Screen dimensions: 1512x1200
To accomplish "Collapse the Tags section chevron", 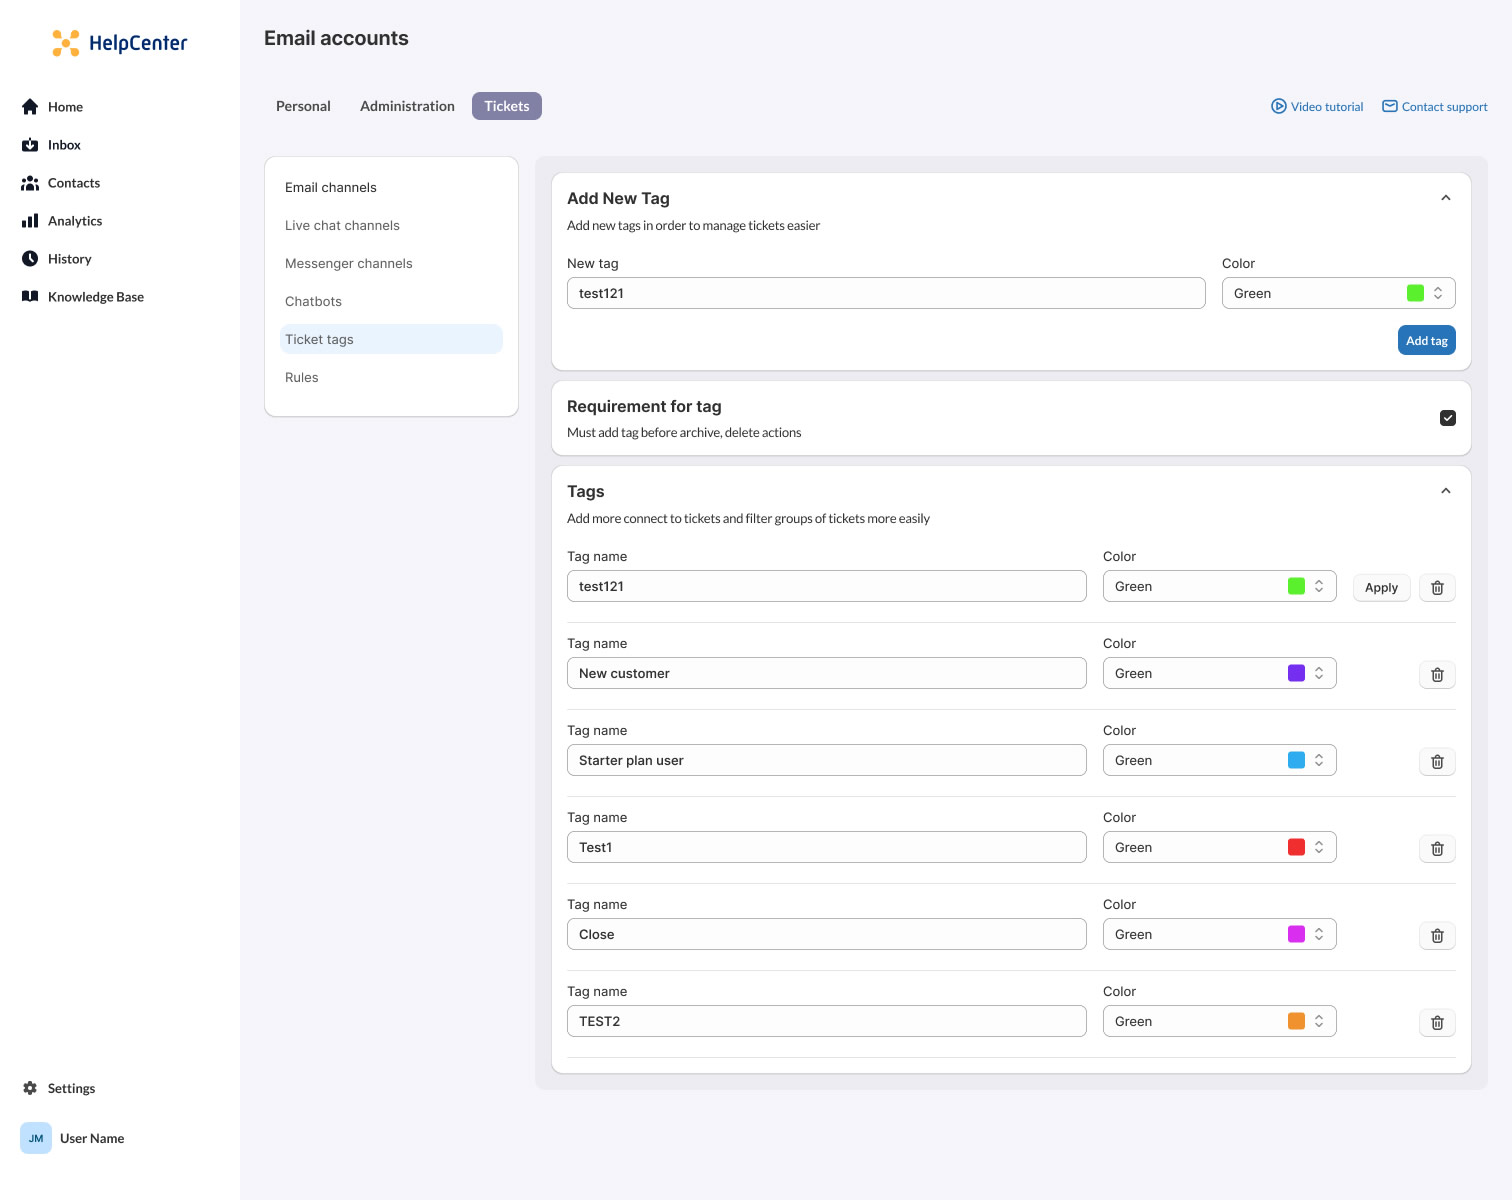I will [1445, 491].
